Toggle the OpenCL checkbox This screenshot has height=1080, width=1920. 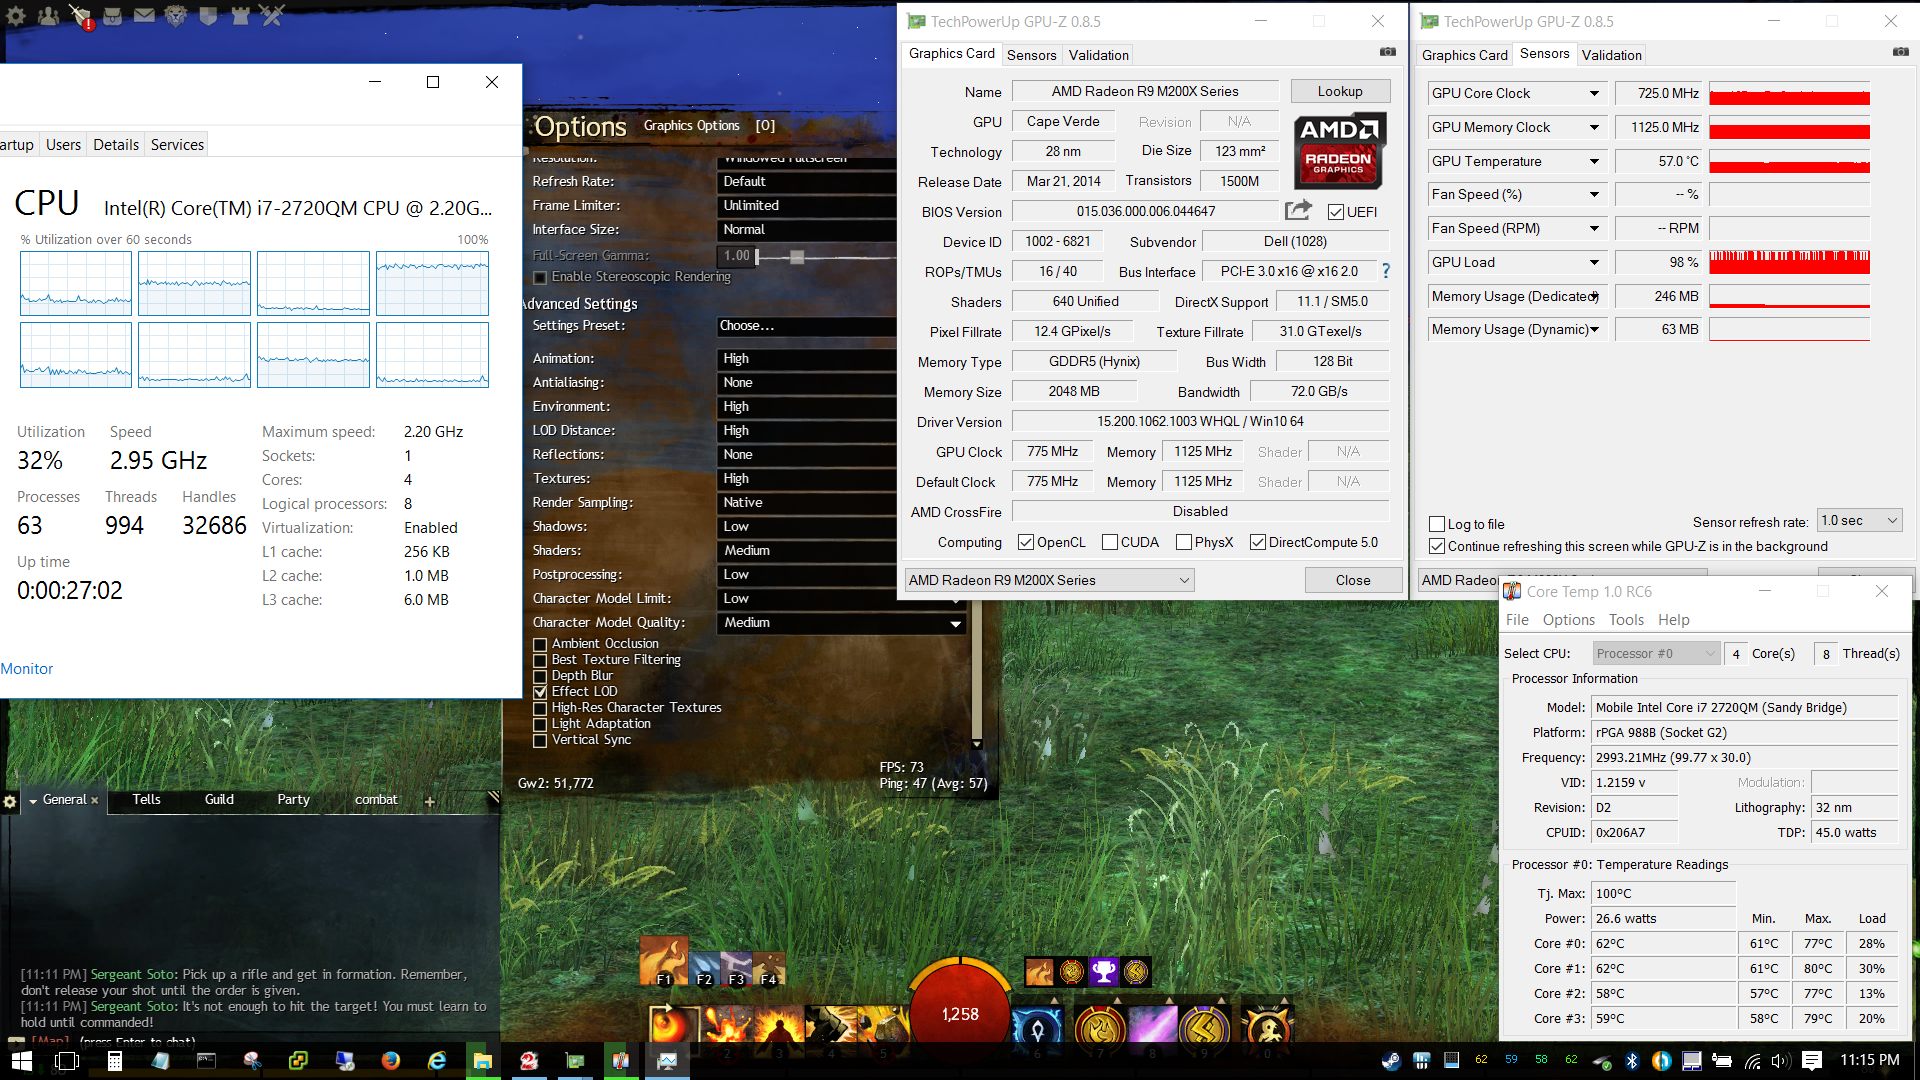coord(1025,542)
